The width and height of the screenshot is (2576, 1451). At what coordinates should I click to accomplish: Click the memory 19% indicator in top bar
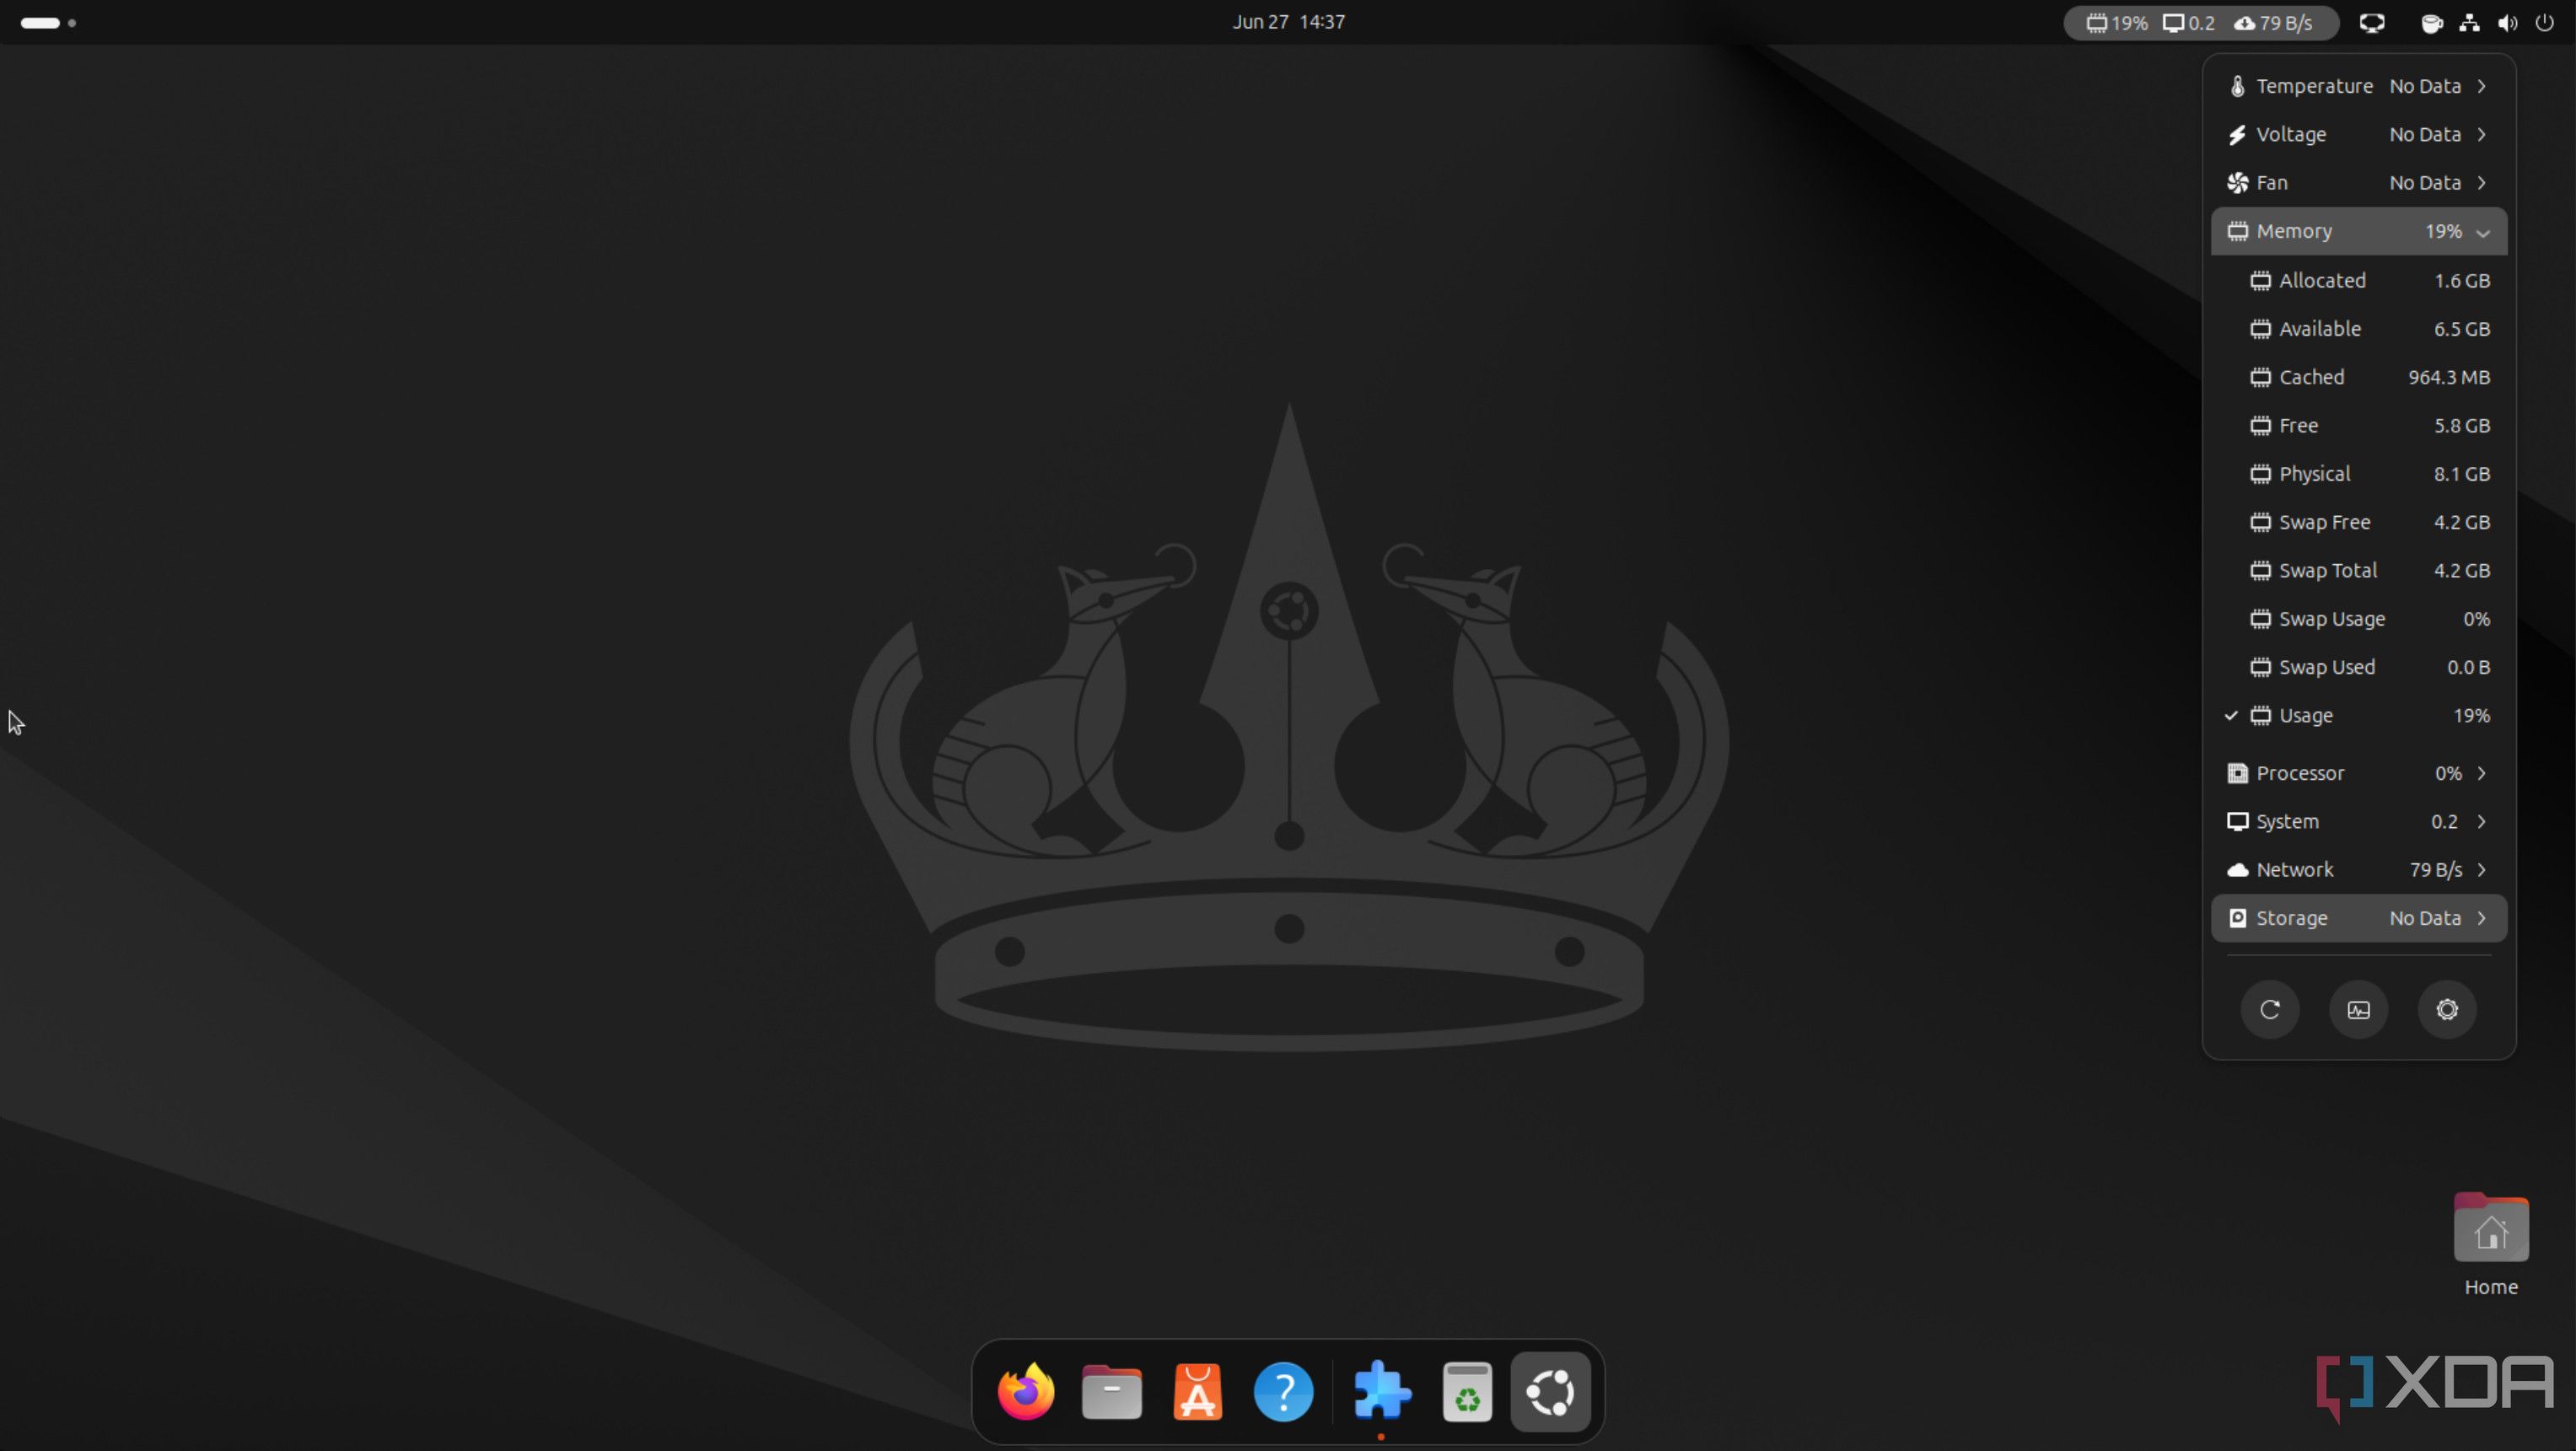point(2117,22)
